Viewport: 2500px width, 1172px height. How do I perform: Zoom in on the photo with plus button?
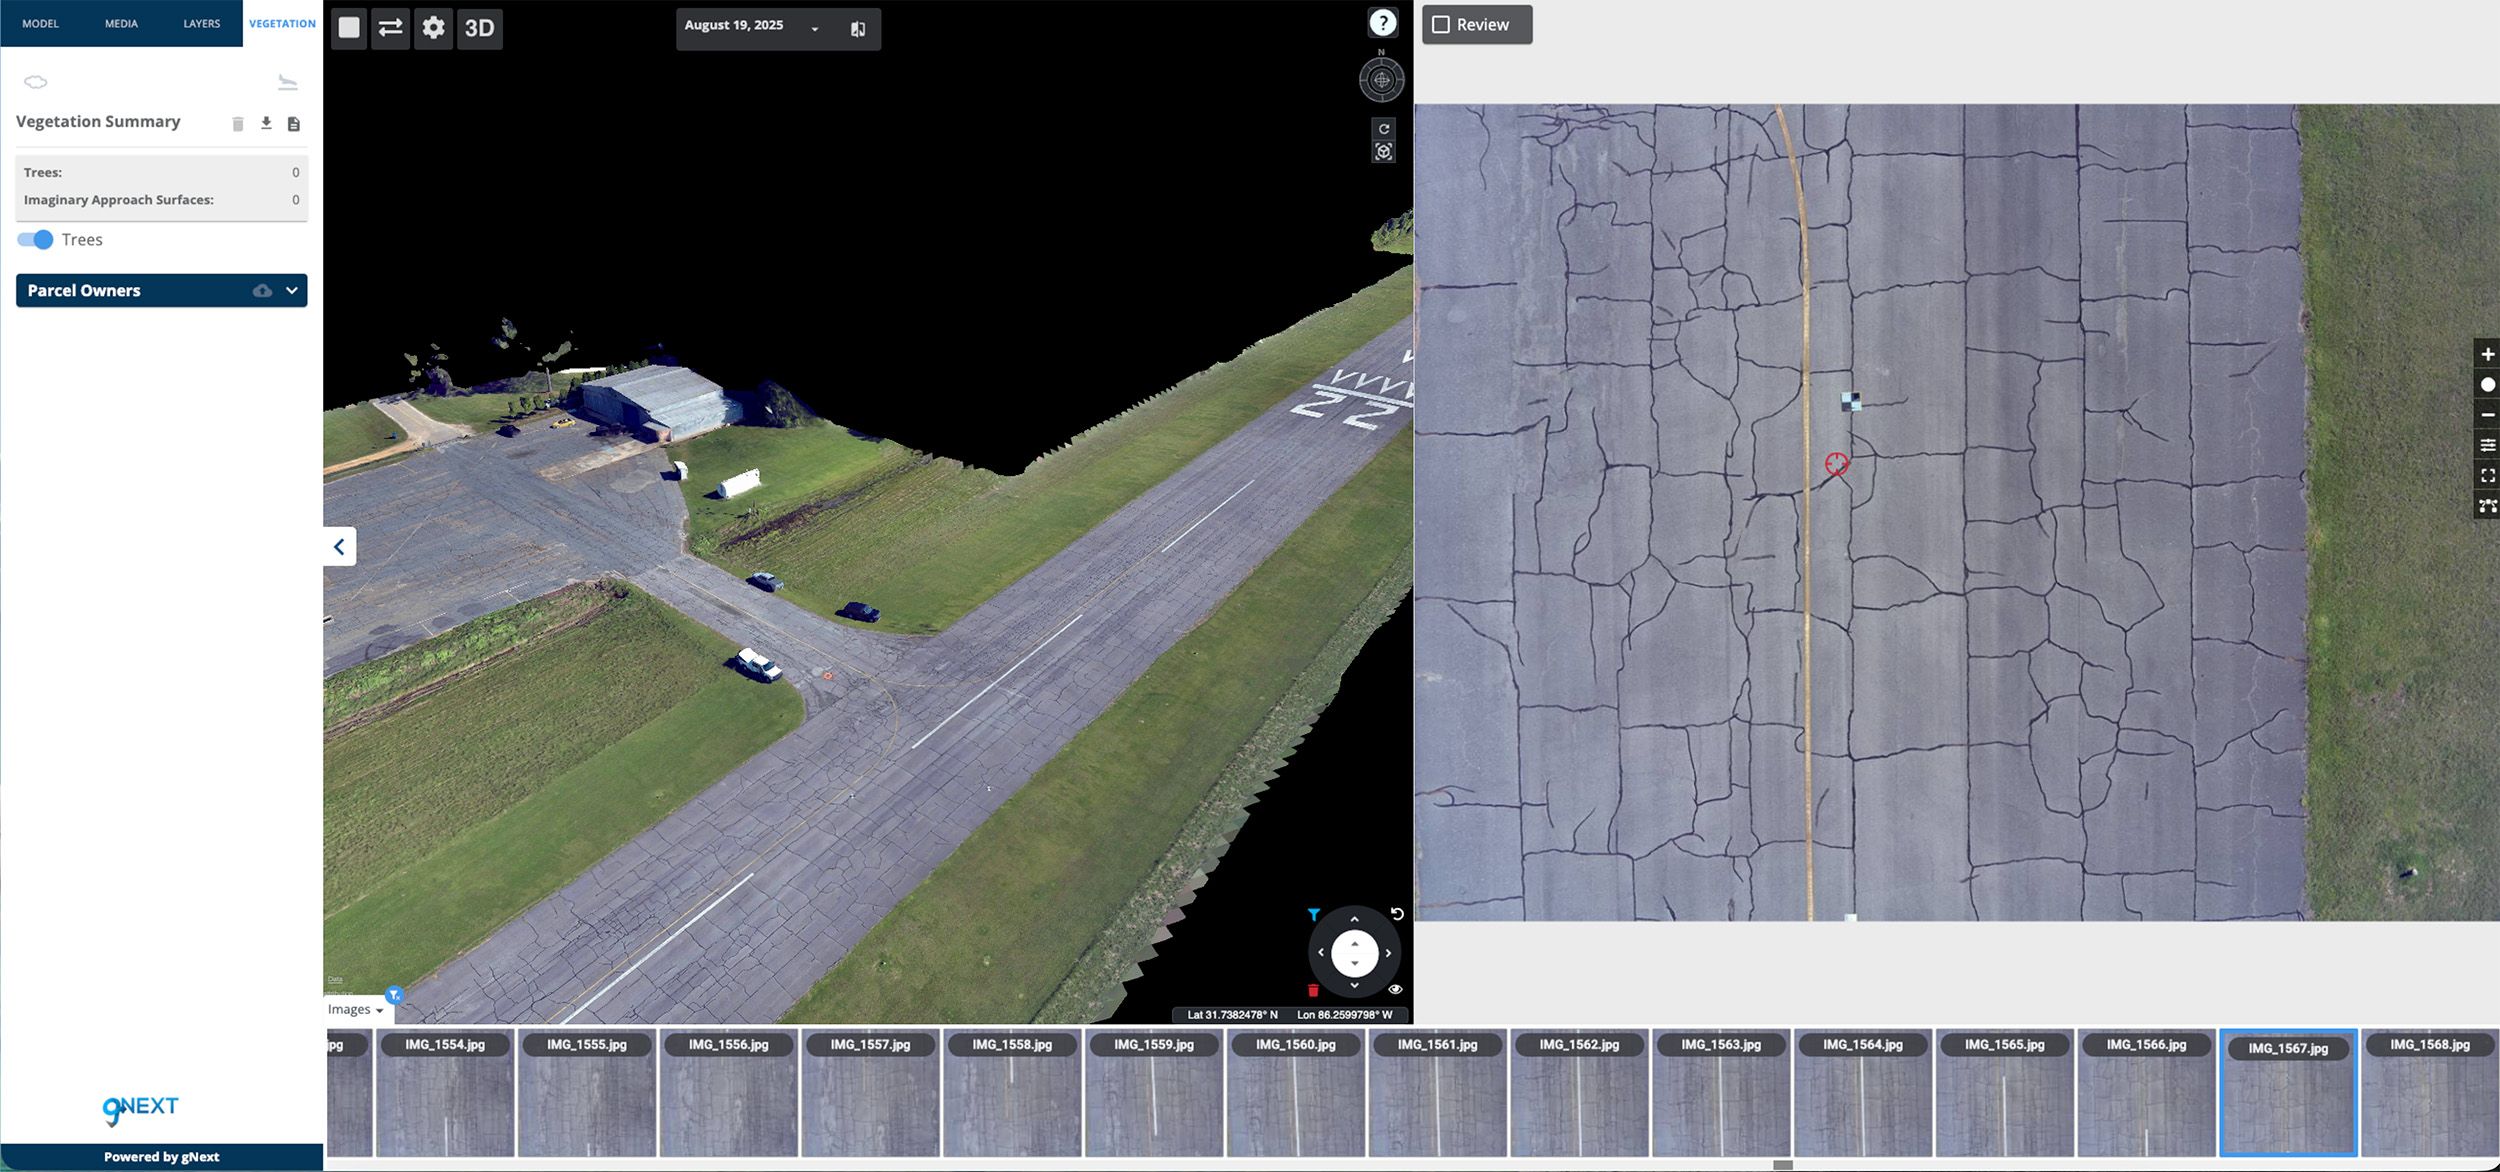(x=2487, y=354)
